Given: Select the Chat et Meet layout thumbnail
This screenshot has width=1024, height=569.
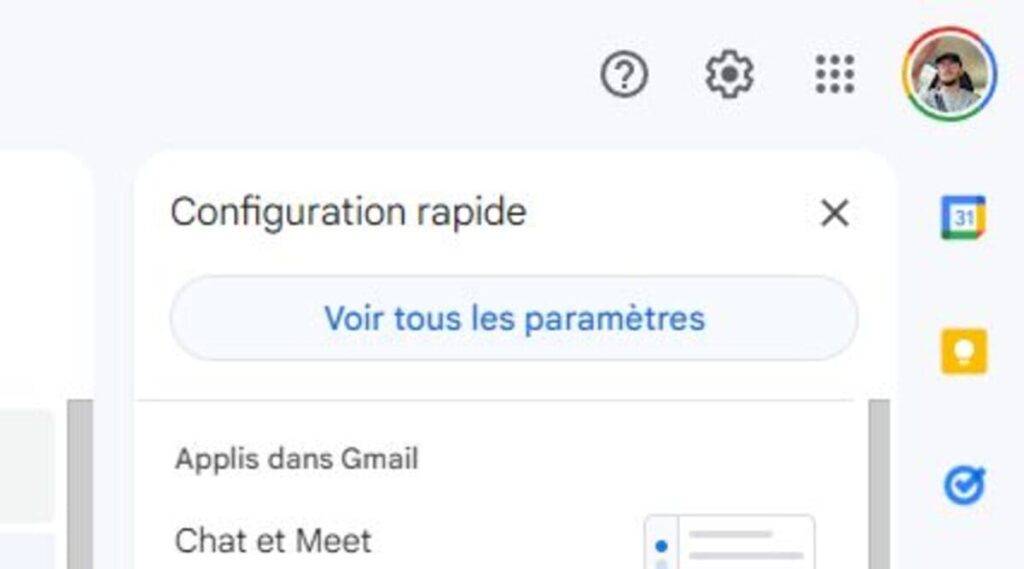Looking at the screenshot, I should click(x=730, y=542).
